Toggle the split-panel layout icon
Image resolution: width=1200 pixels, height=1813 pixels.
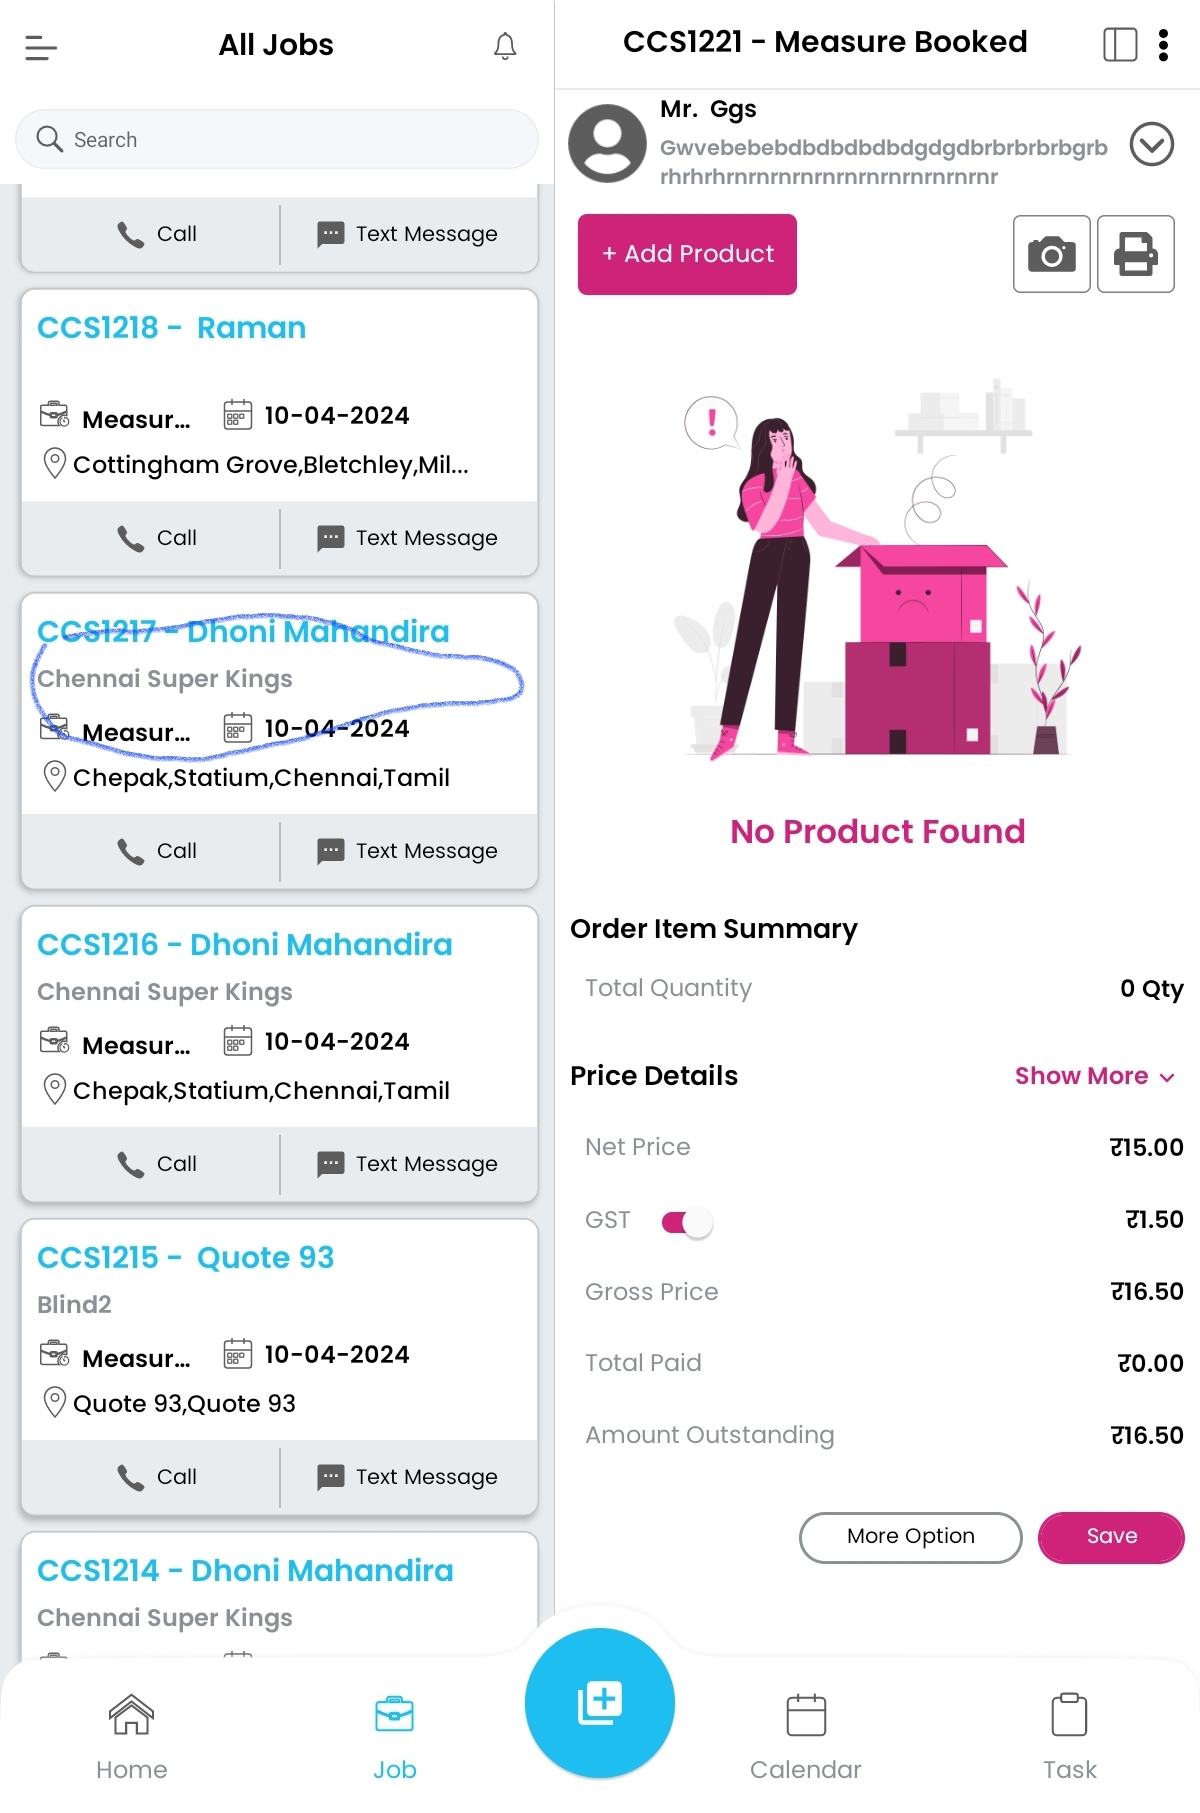pyautogui.click(x=1120, y=44)
